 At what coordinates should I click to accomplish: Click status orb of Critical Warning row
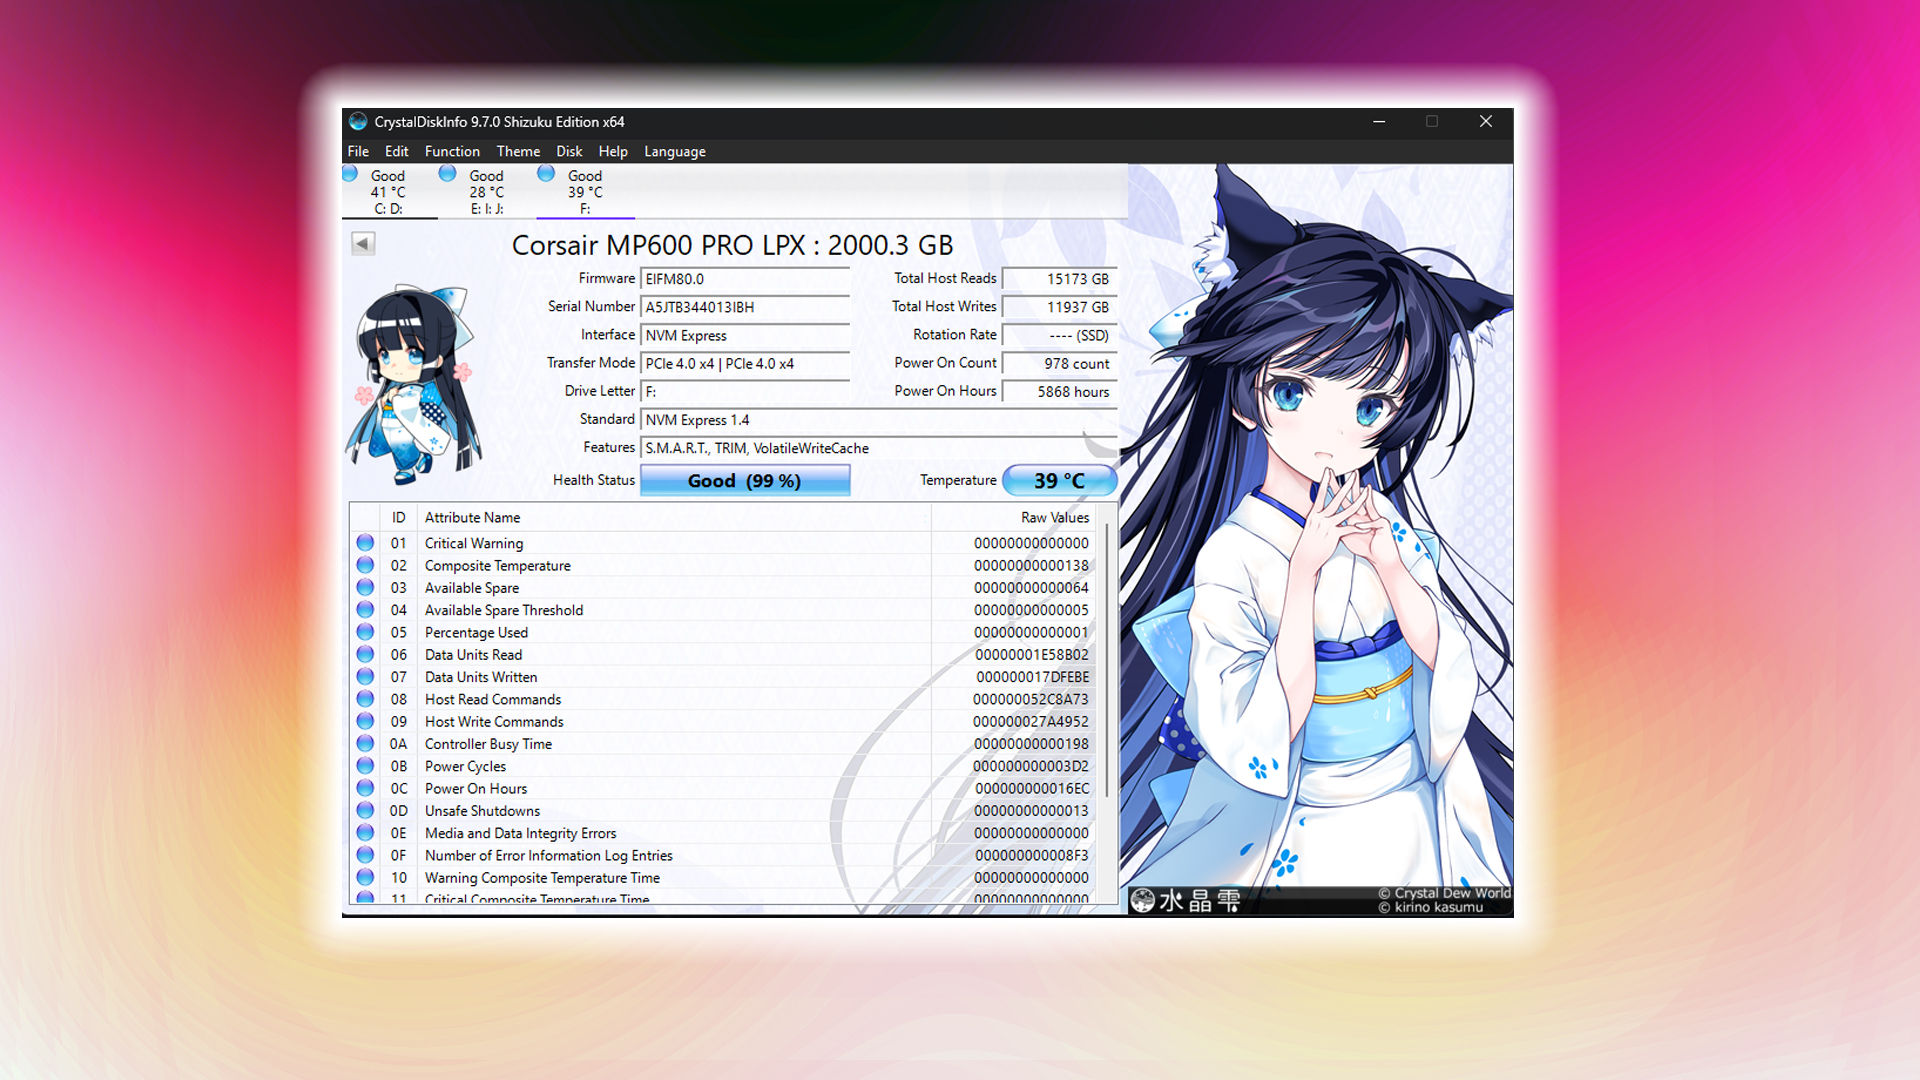click(x=366, y=543)
